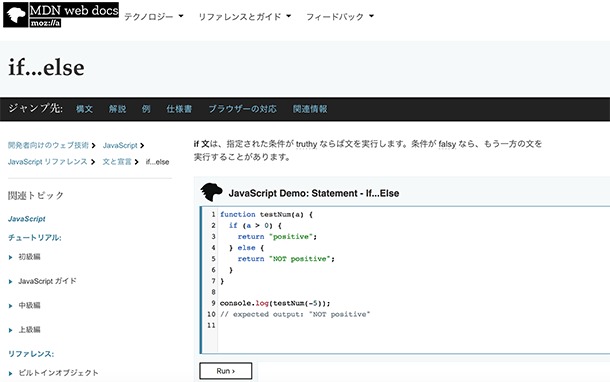Open the 文と宣言 breadcrumb link

point(117,162)
